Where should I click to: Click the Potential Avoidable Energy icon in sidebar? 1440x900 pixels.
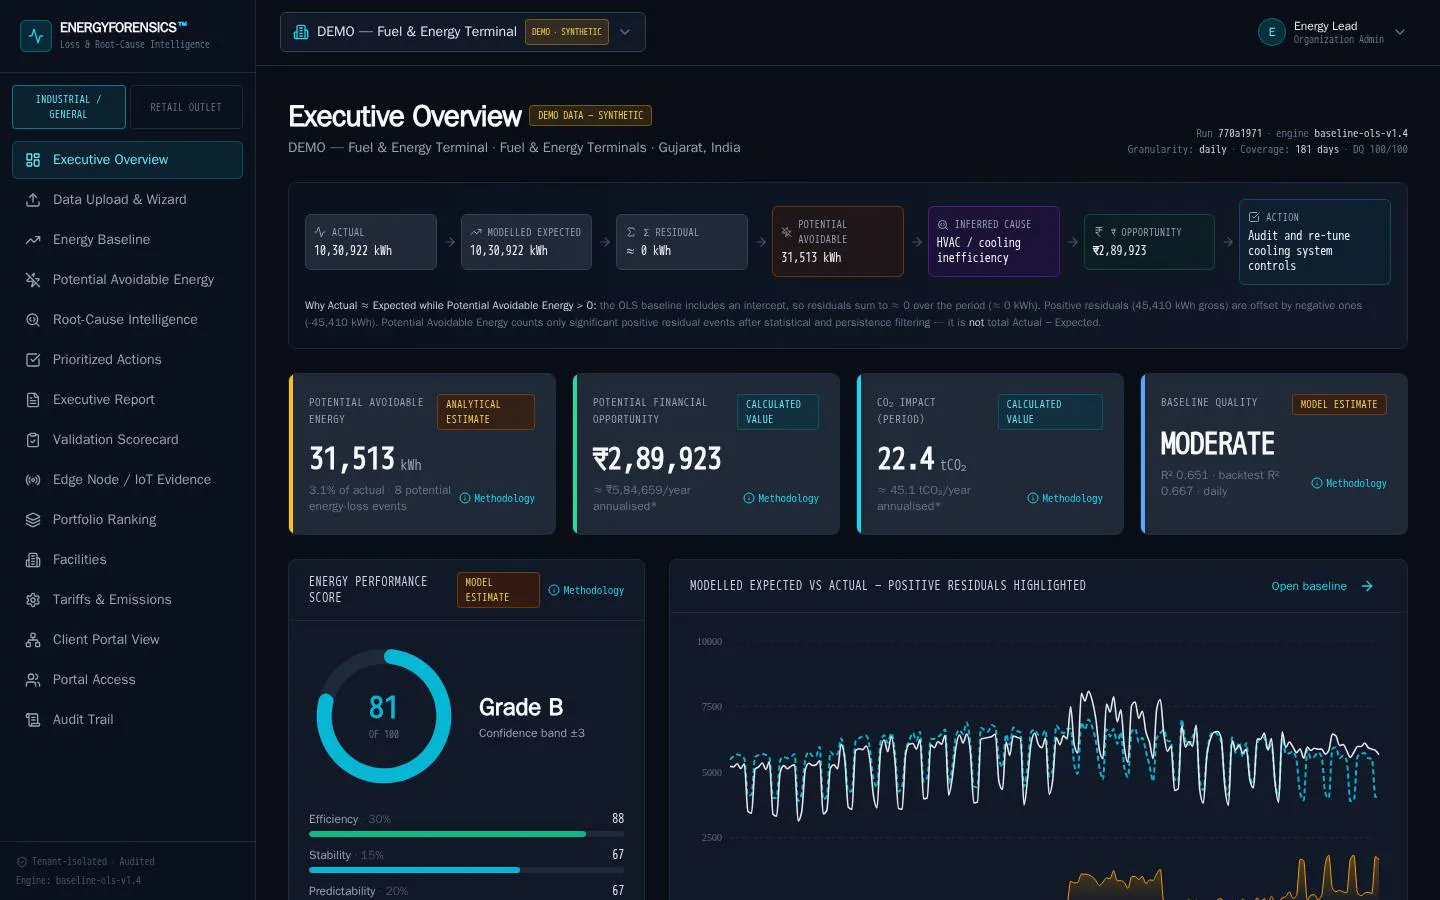pos(33,280)
